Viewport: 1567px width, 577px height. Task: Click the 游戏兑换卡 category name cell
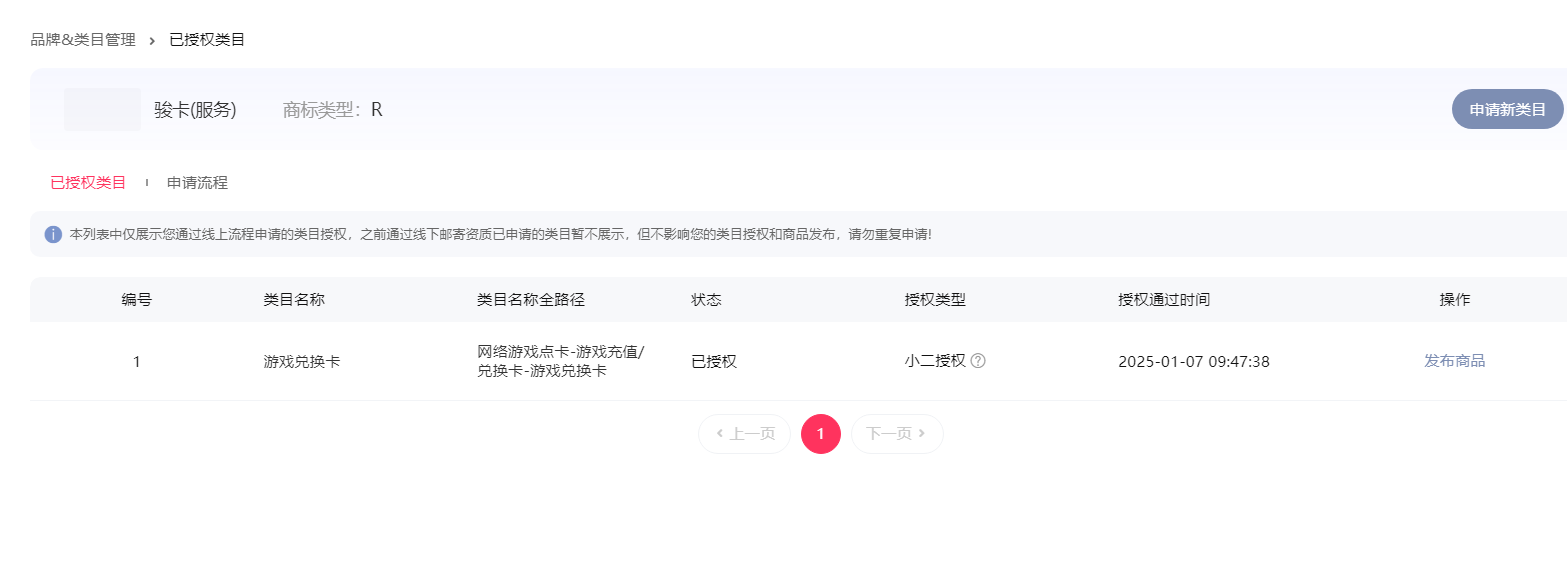pos(302,362)
